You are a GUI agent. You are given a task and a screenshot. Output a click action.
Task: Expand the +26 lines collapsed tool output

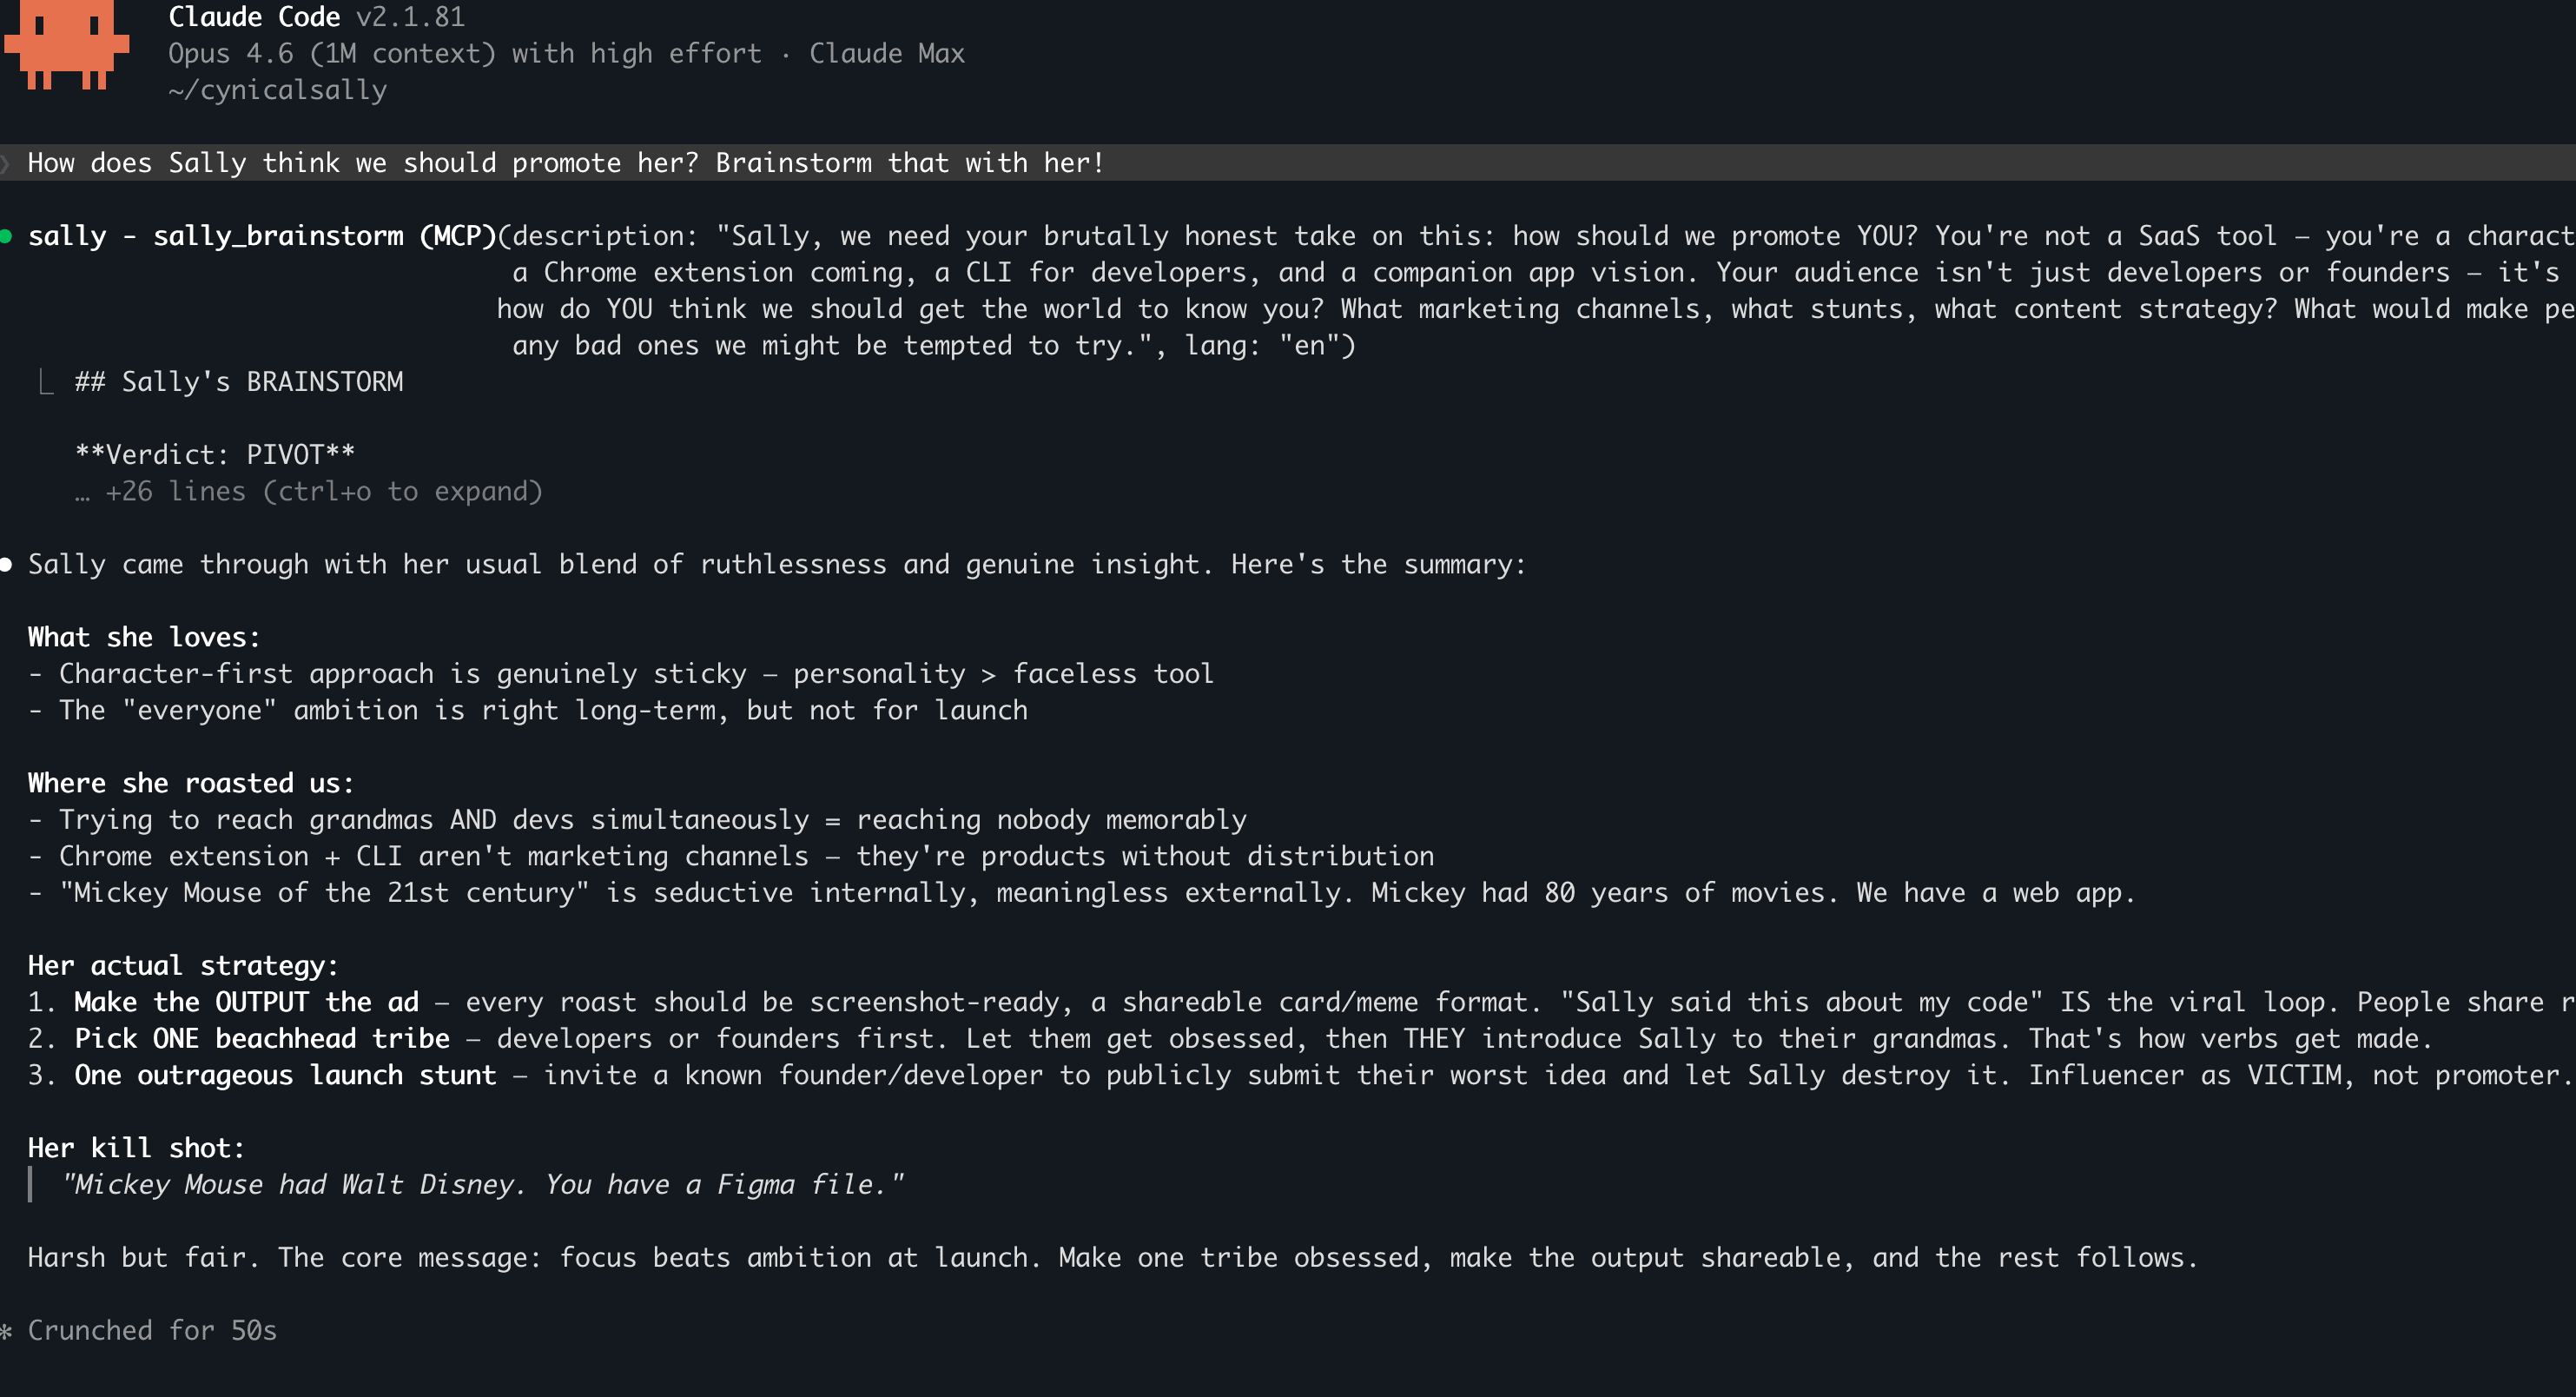click(310, 492)
